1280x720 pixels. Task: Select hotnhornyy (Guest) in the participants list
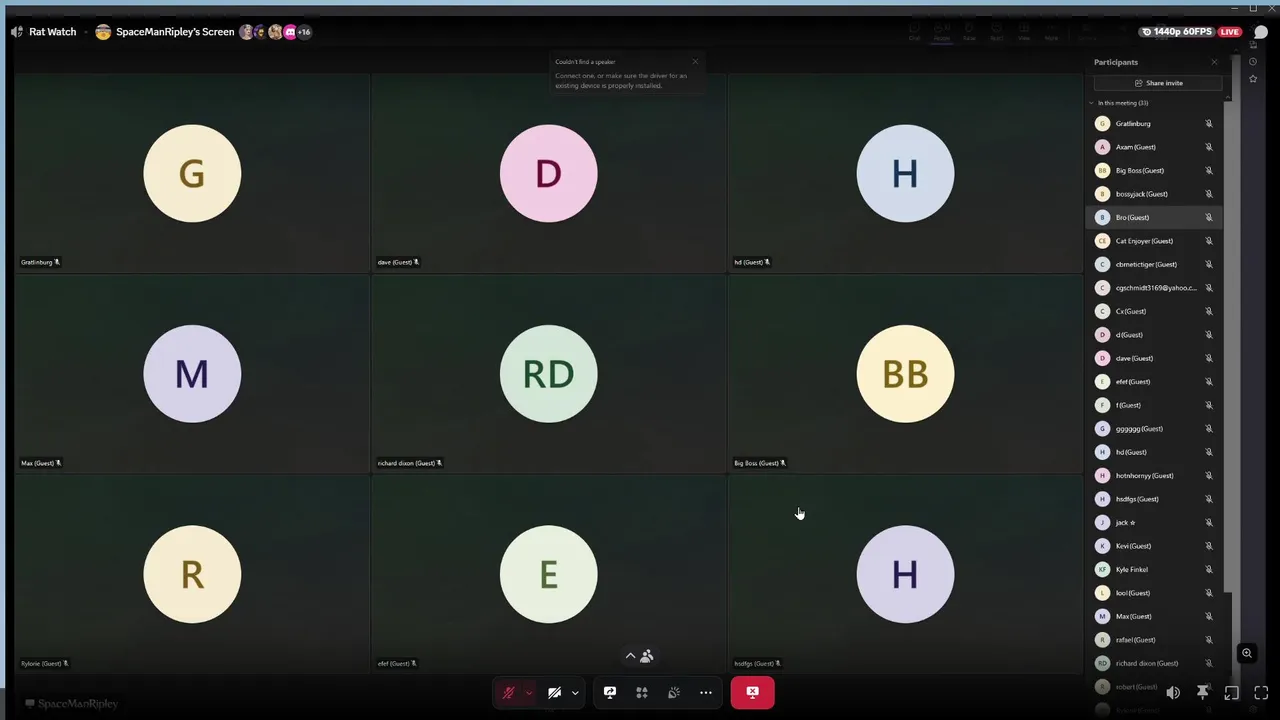(1155, 476)
